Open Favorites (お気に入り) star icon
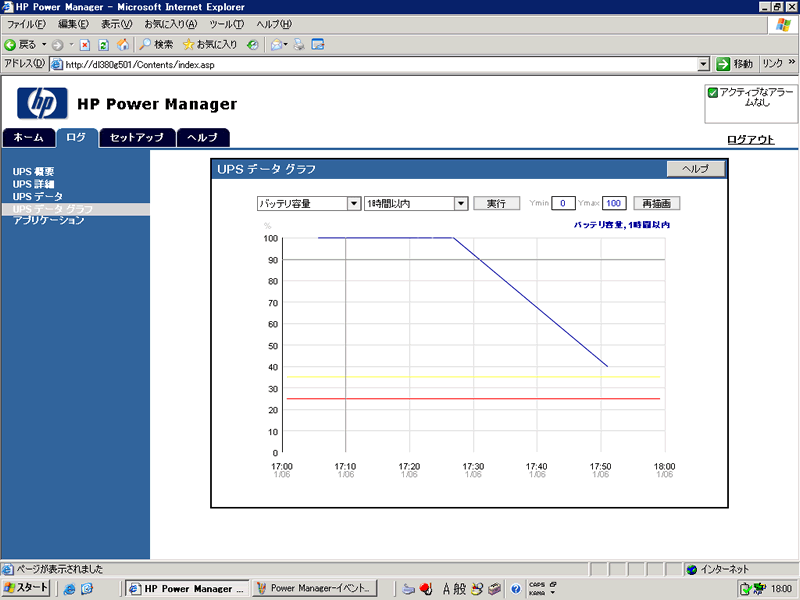Viewport: 800px width, 600px height. [188, 44]
